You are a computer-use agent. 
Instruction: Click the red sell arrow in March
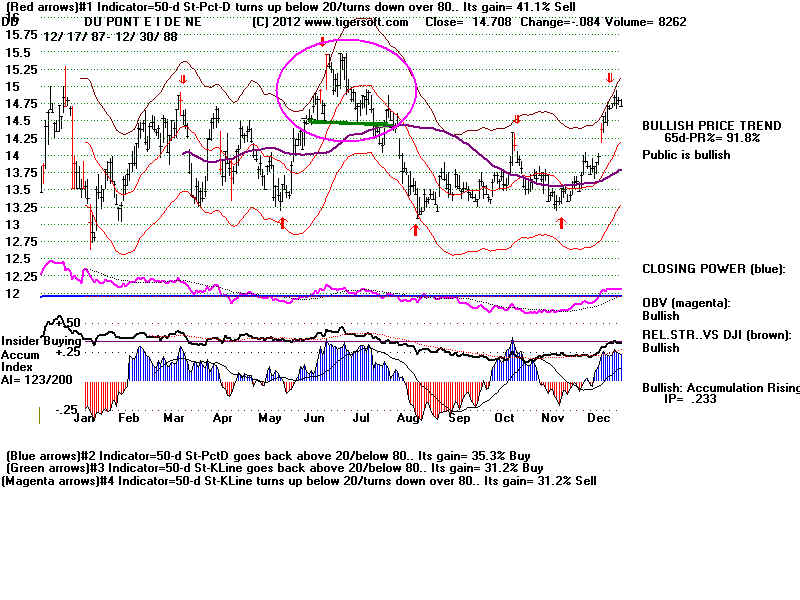click(182, 78)
